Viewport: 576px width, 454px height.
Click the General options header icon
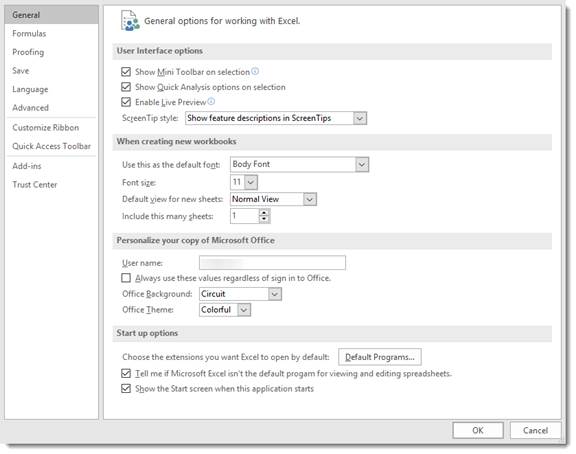coord(130,21)
